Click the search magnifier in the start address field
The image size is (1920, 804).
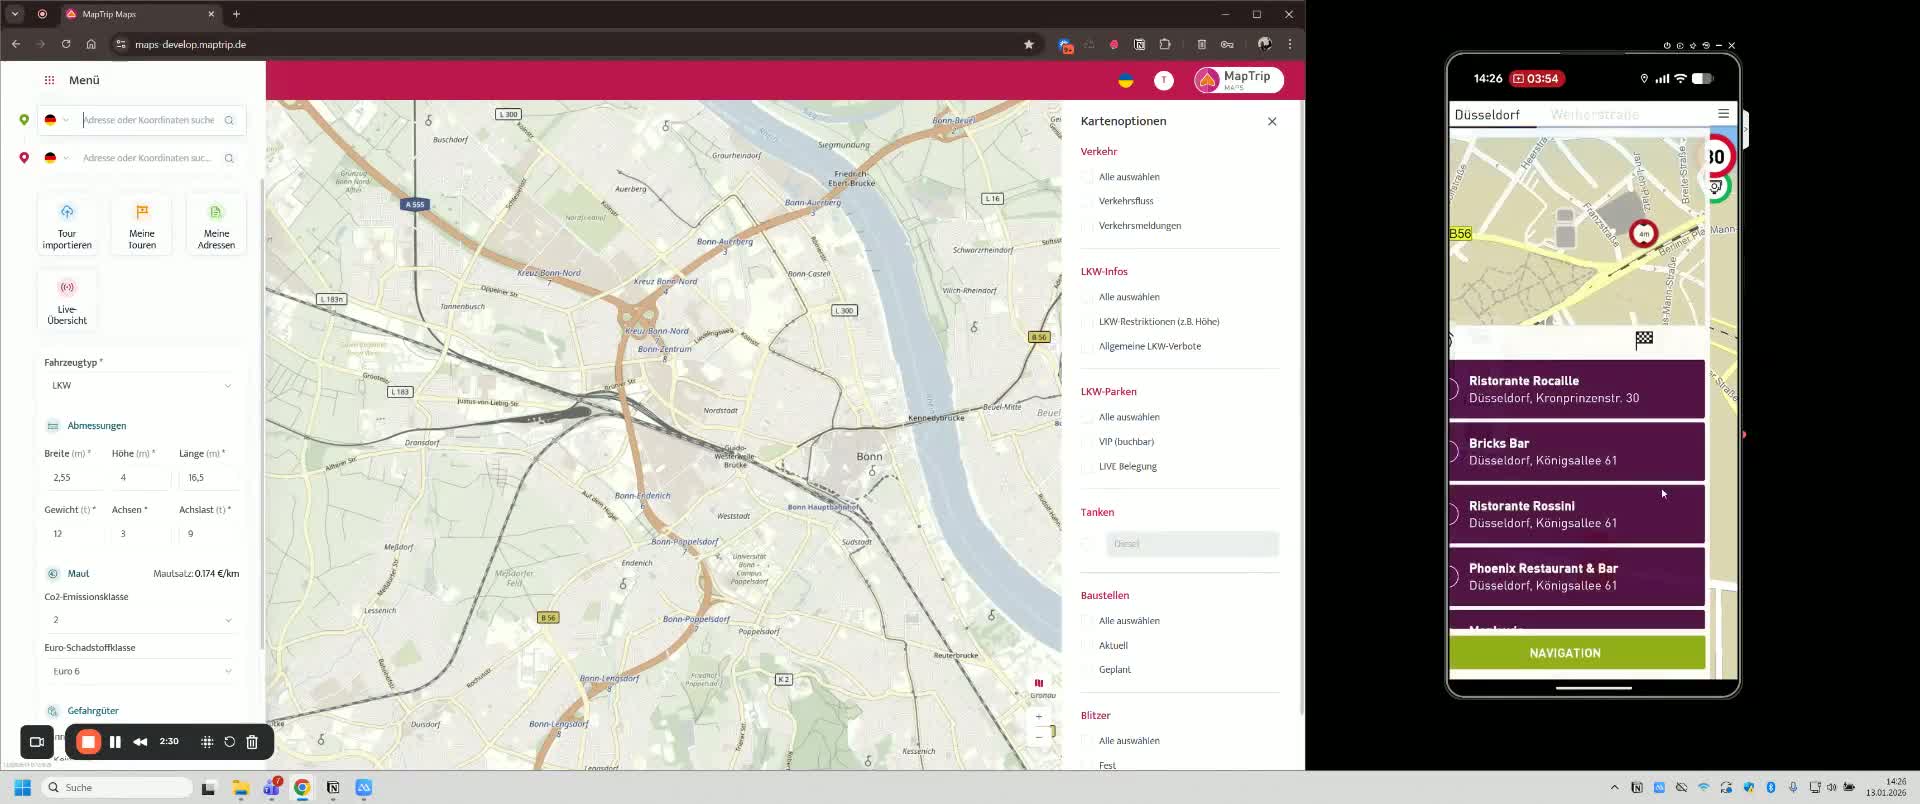(x=229, y=120)
